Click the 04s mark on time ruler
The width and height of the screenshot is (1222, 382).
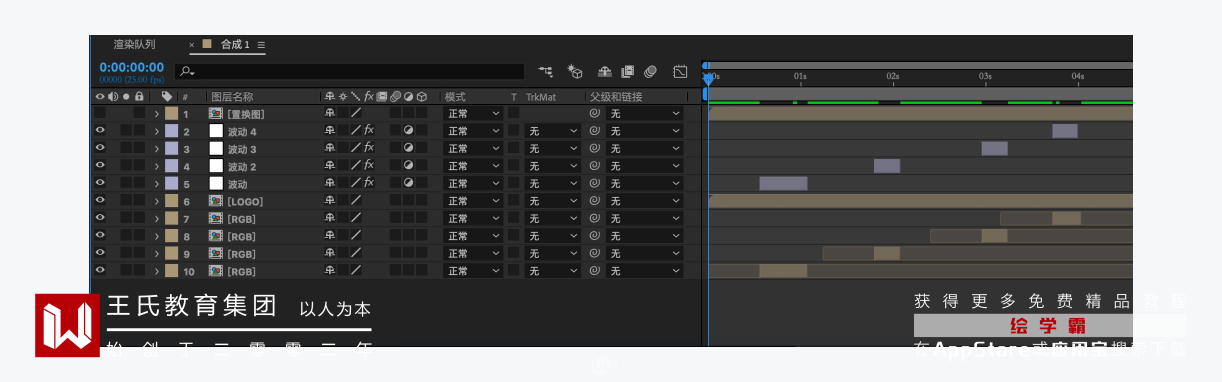1077,76
